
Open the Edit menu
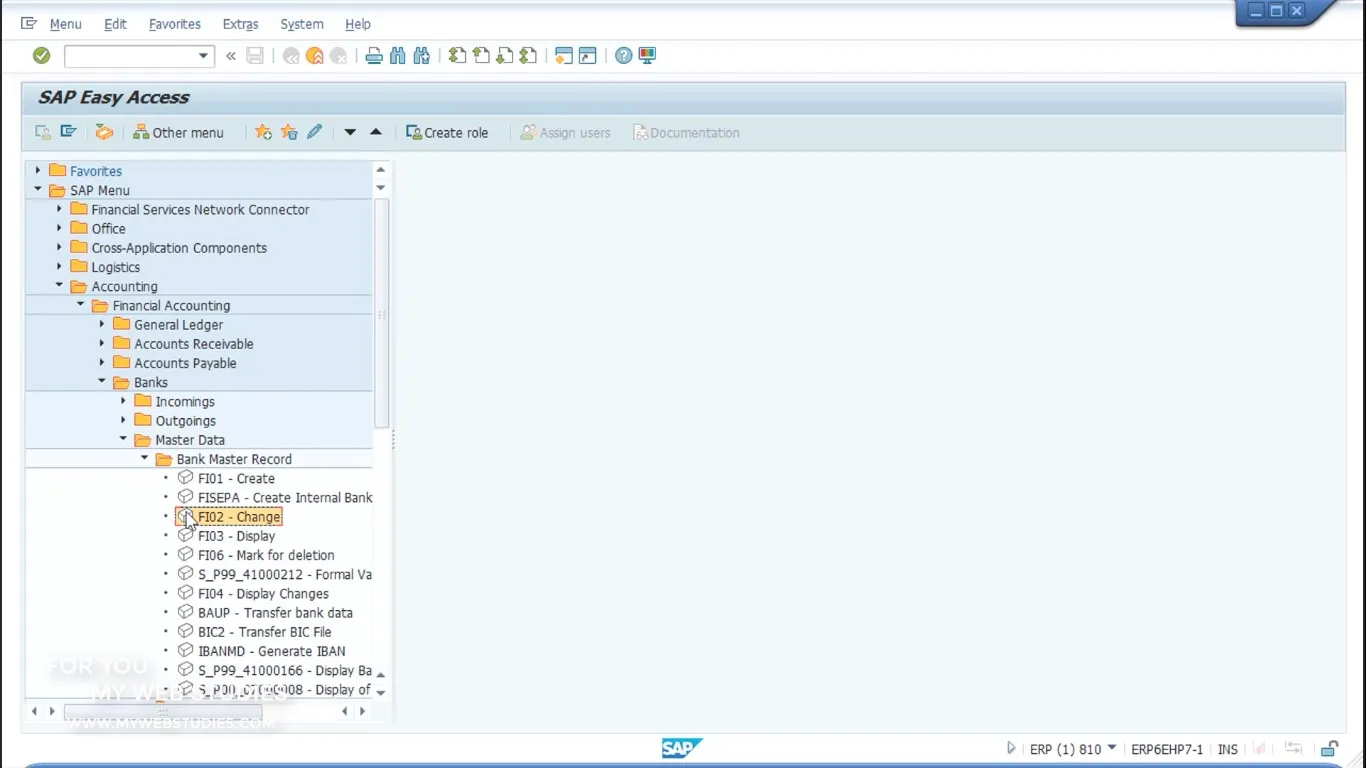(x=116, y=24)
